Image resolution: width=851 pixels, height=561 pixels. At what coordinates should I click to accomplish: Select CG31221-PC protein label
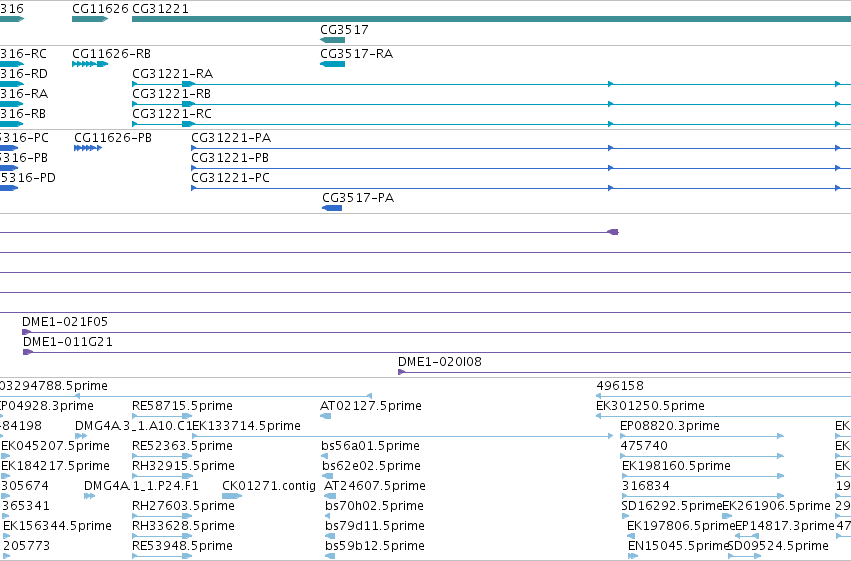coord(231,177)
